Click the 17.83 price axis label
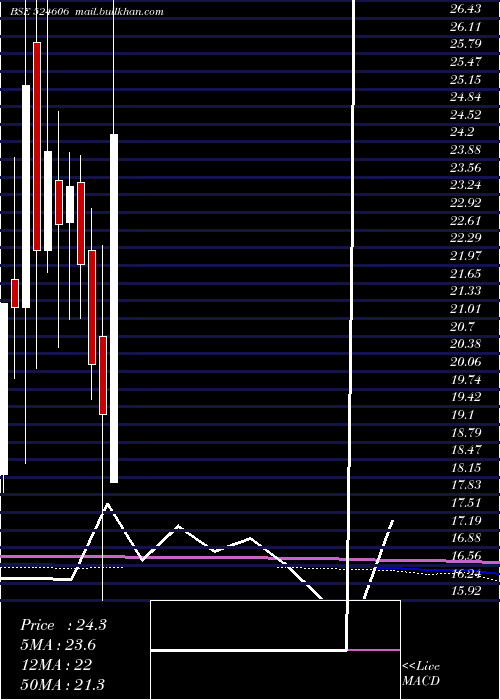The image size is (500, 700). pyautogui.click(x=465, y=485)
